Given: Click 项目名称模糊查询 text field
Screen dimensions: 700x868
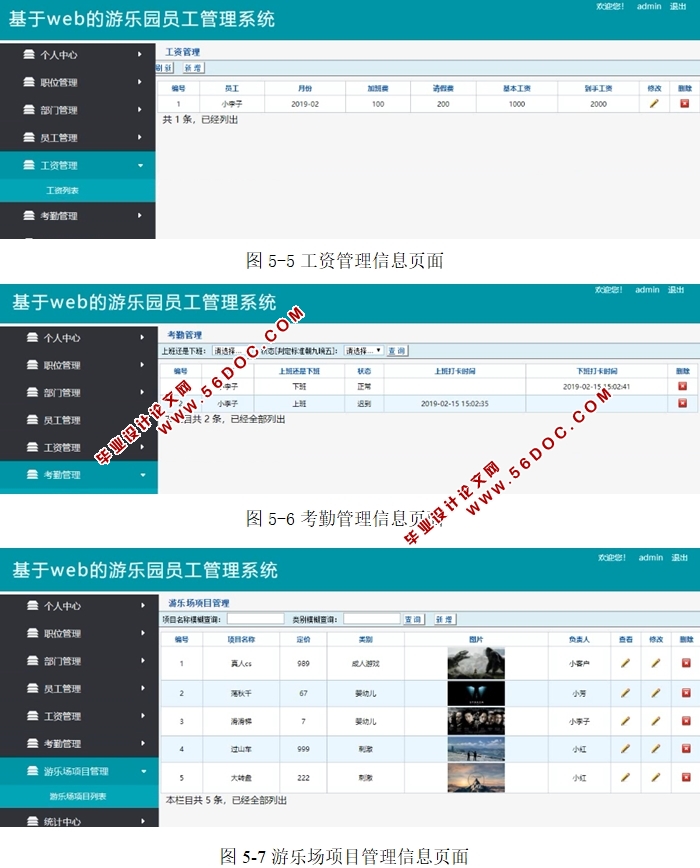Looking at the screenshot, I should [x=255, y=620].
